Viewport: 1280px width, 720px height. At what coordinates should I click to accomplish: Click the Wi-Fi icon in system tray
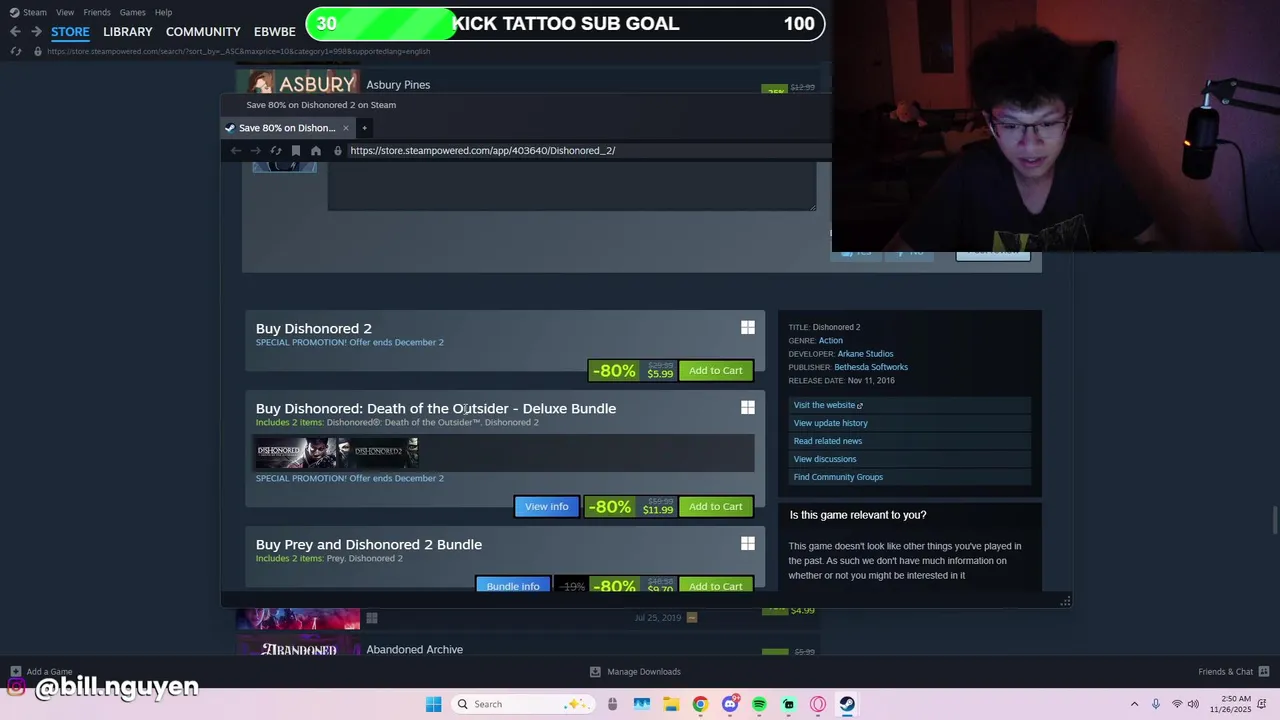[x=1176, y=704]
